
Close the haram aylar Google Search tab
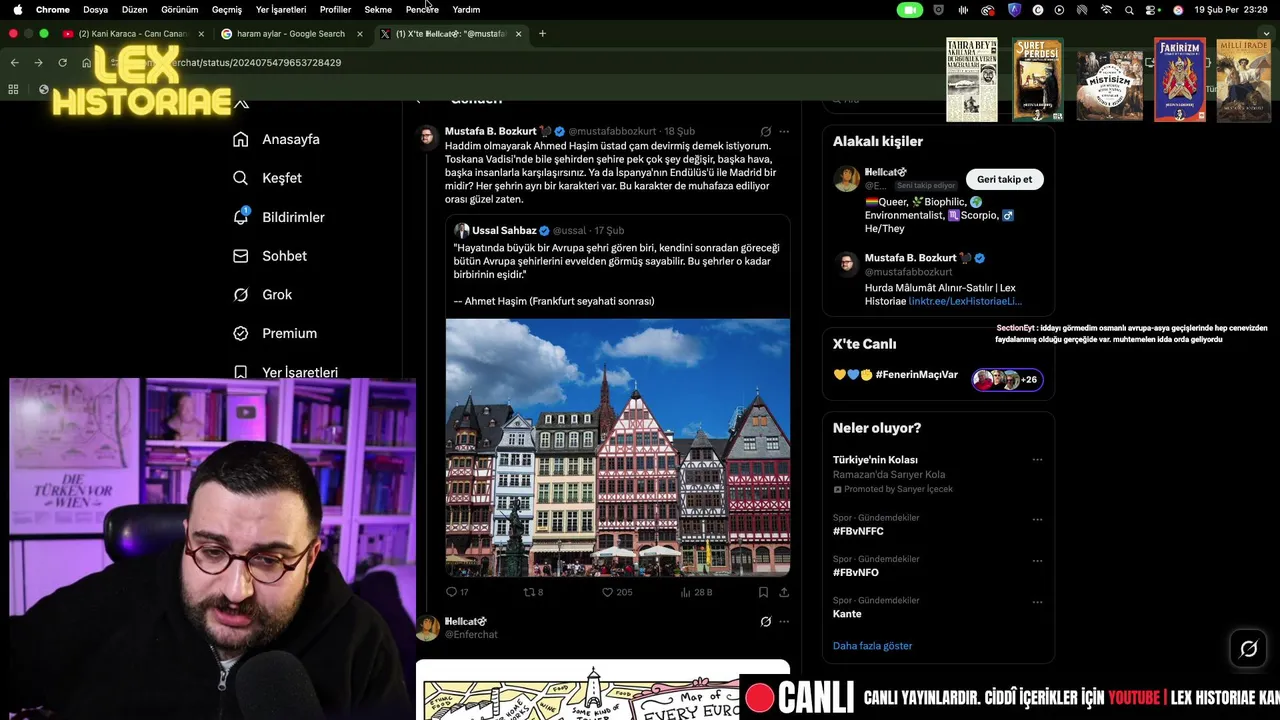click(x=360, y=33)
